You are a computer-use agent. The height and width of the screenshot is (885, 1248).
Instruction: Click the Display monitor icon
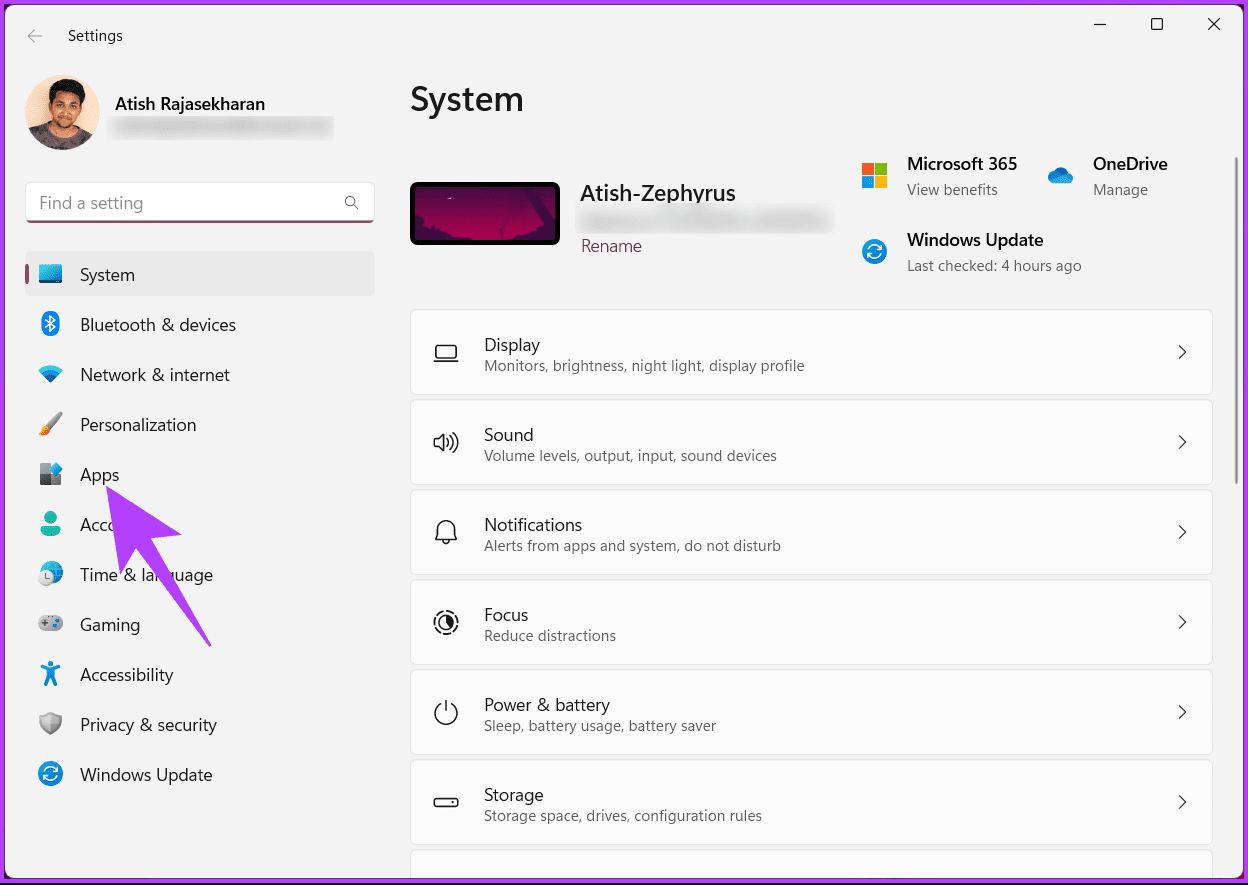[446, 352]
